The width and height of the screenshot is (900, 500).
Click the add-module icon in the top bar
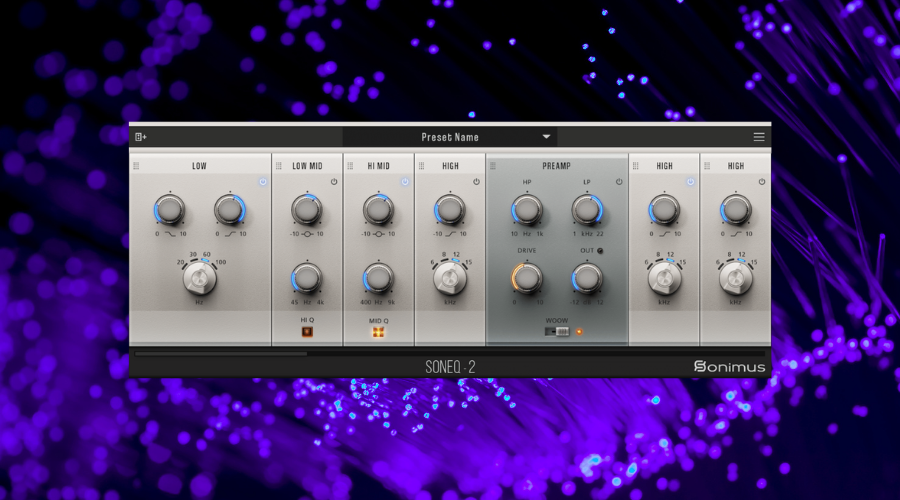[141, 137]
